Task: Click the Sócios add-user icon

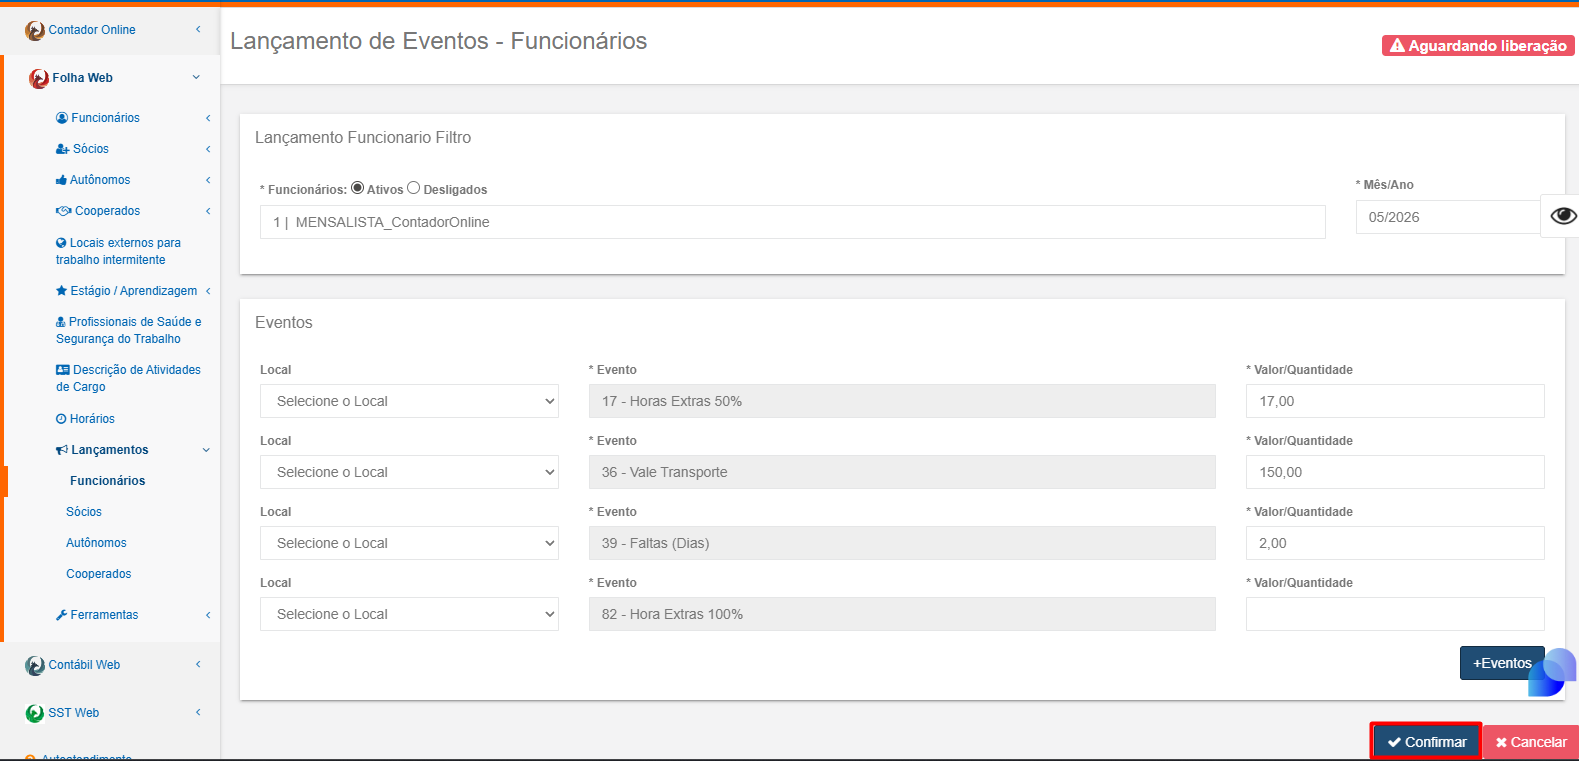Action: point(62,149)
